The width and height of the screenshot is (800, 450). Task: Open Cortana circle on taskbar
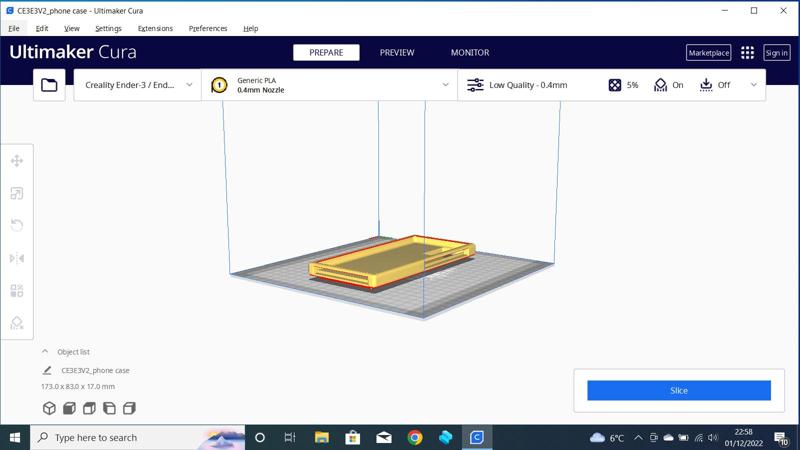(260, 437)
